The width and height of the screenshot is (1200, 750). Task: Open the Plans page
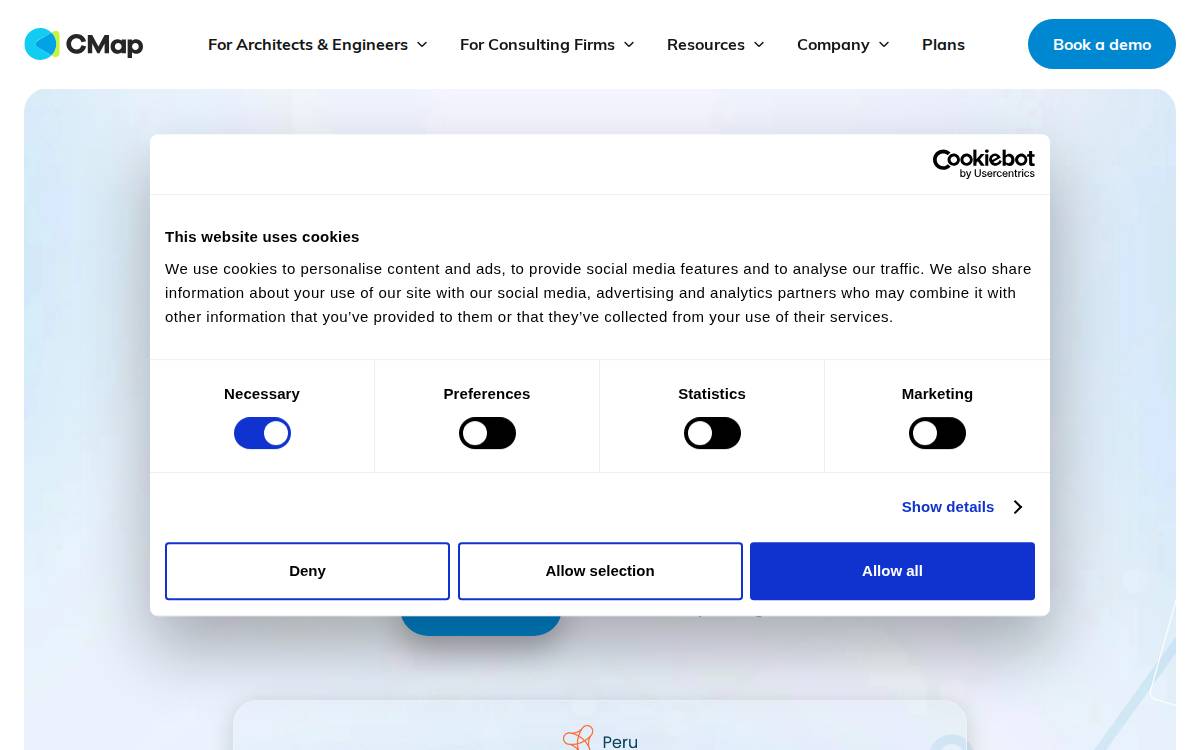pyautogui.click(x=943, y=44)
